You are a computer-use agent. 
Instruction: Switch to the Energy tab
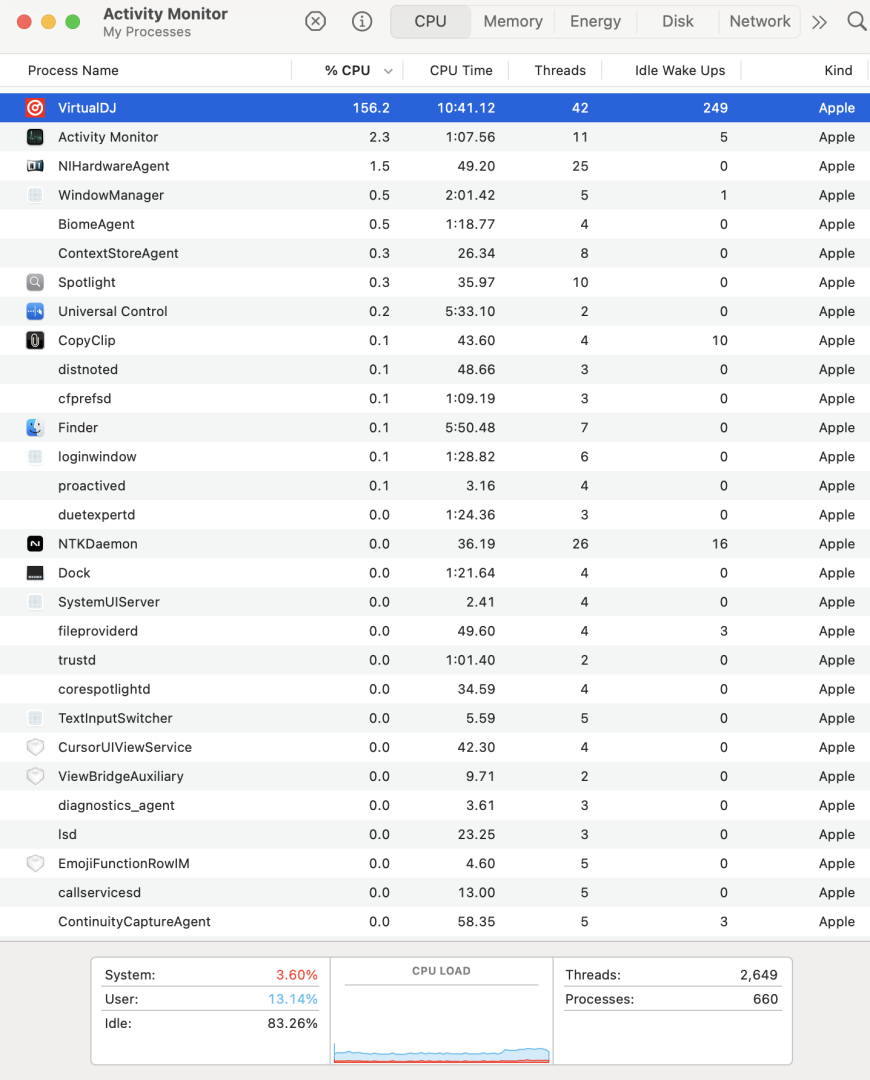click(x=595, y=21)
